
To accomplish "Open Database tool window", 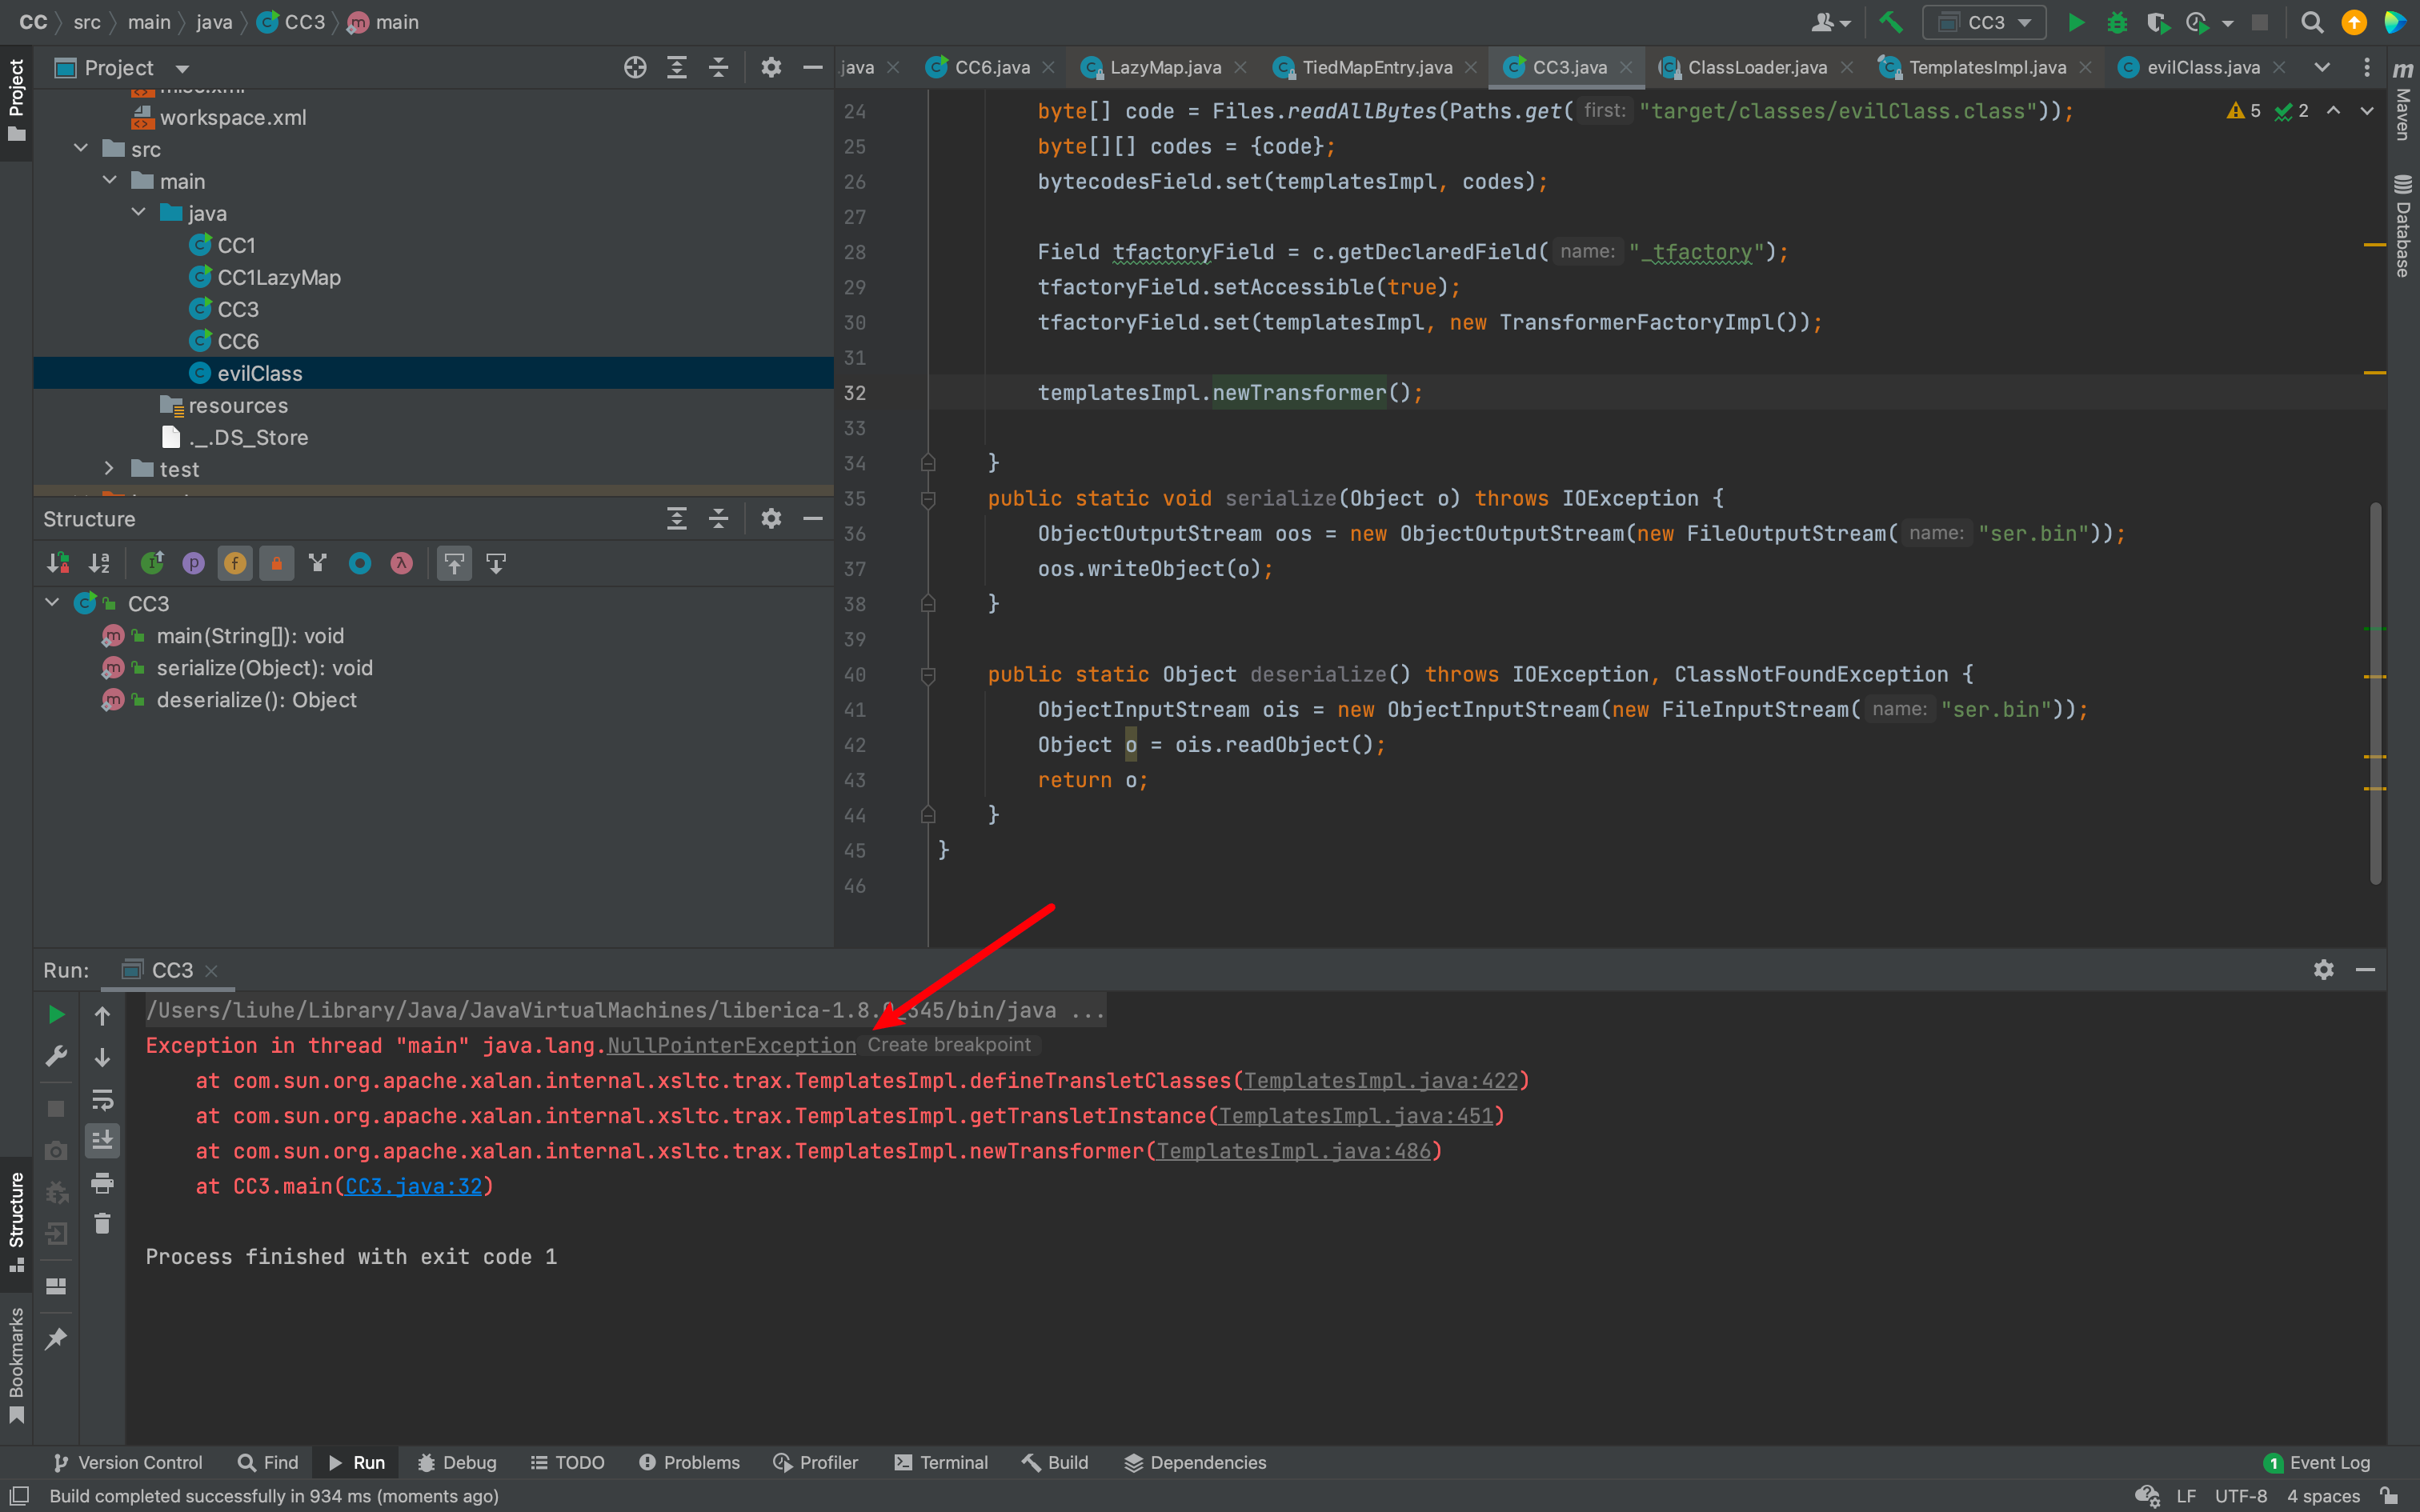I will [2403, 226].
